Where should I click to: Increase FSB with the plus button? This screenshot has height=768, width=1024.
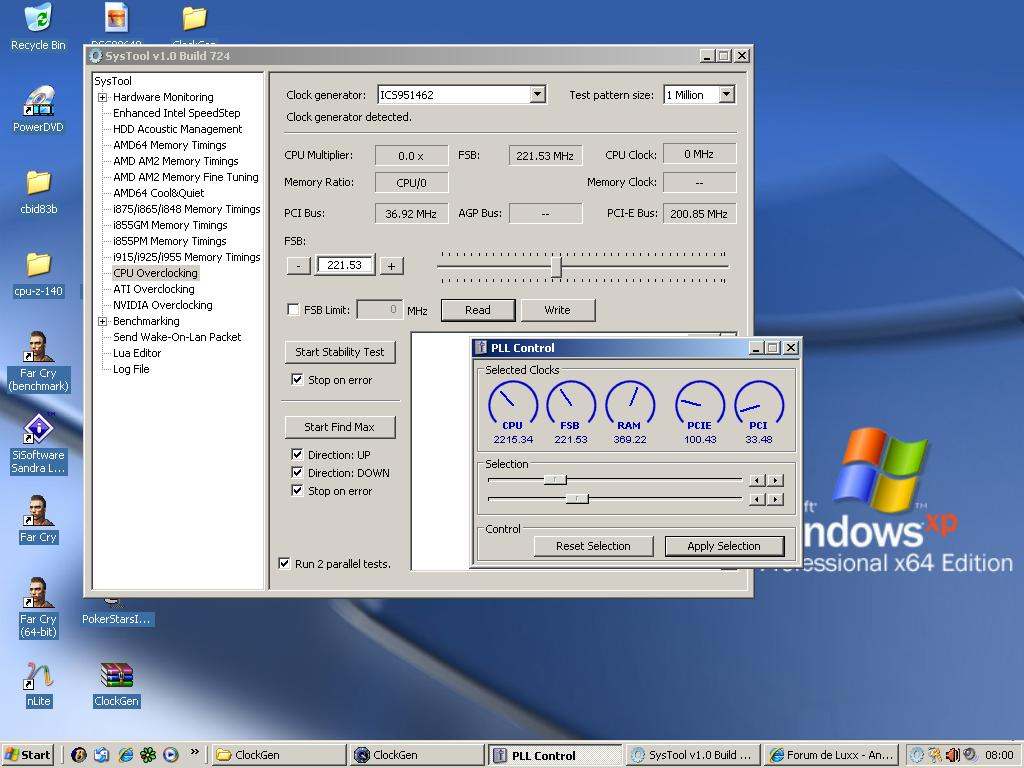[391, 266]
